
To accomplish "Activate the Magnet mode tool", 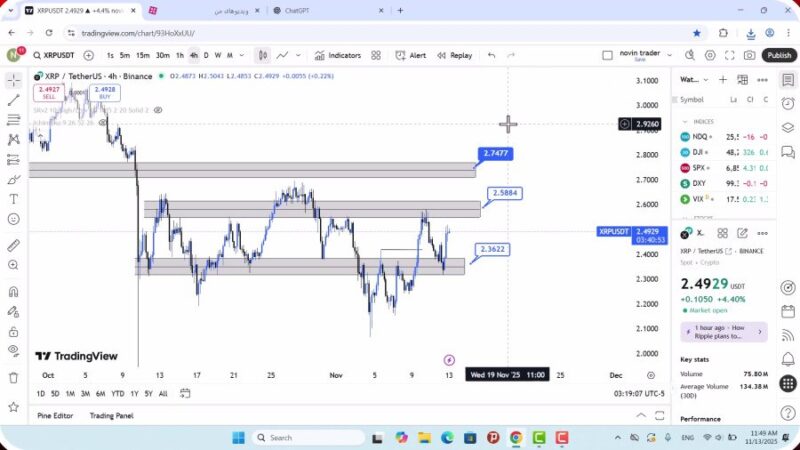I will tap(13, 292).
